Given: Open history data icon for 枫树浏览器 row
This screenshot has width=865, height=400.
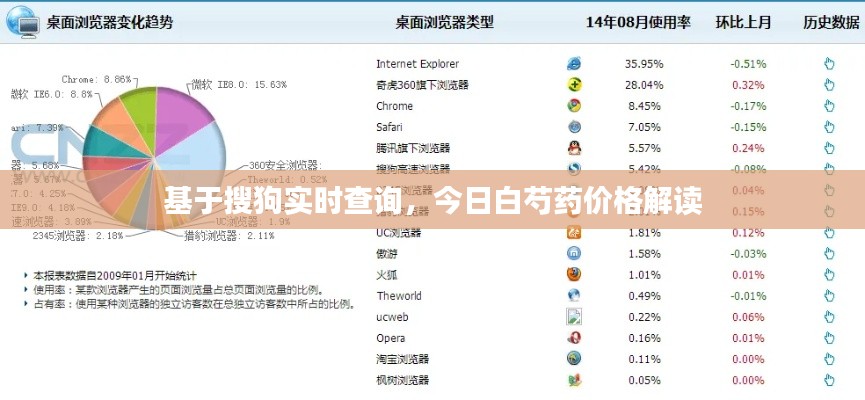Looking at the screenshot, I should pyautogui.click(x=829, y=379).
